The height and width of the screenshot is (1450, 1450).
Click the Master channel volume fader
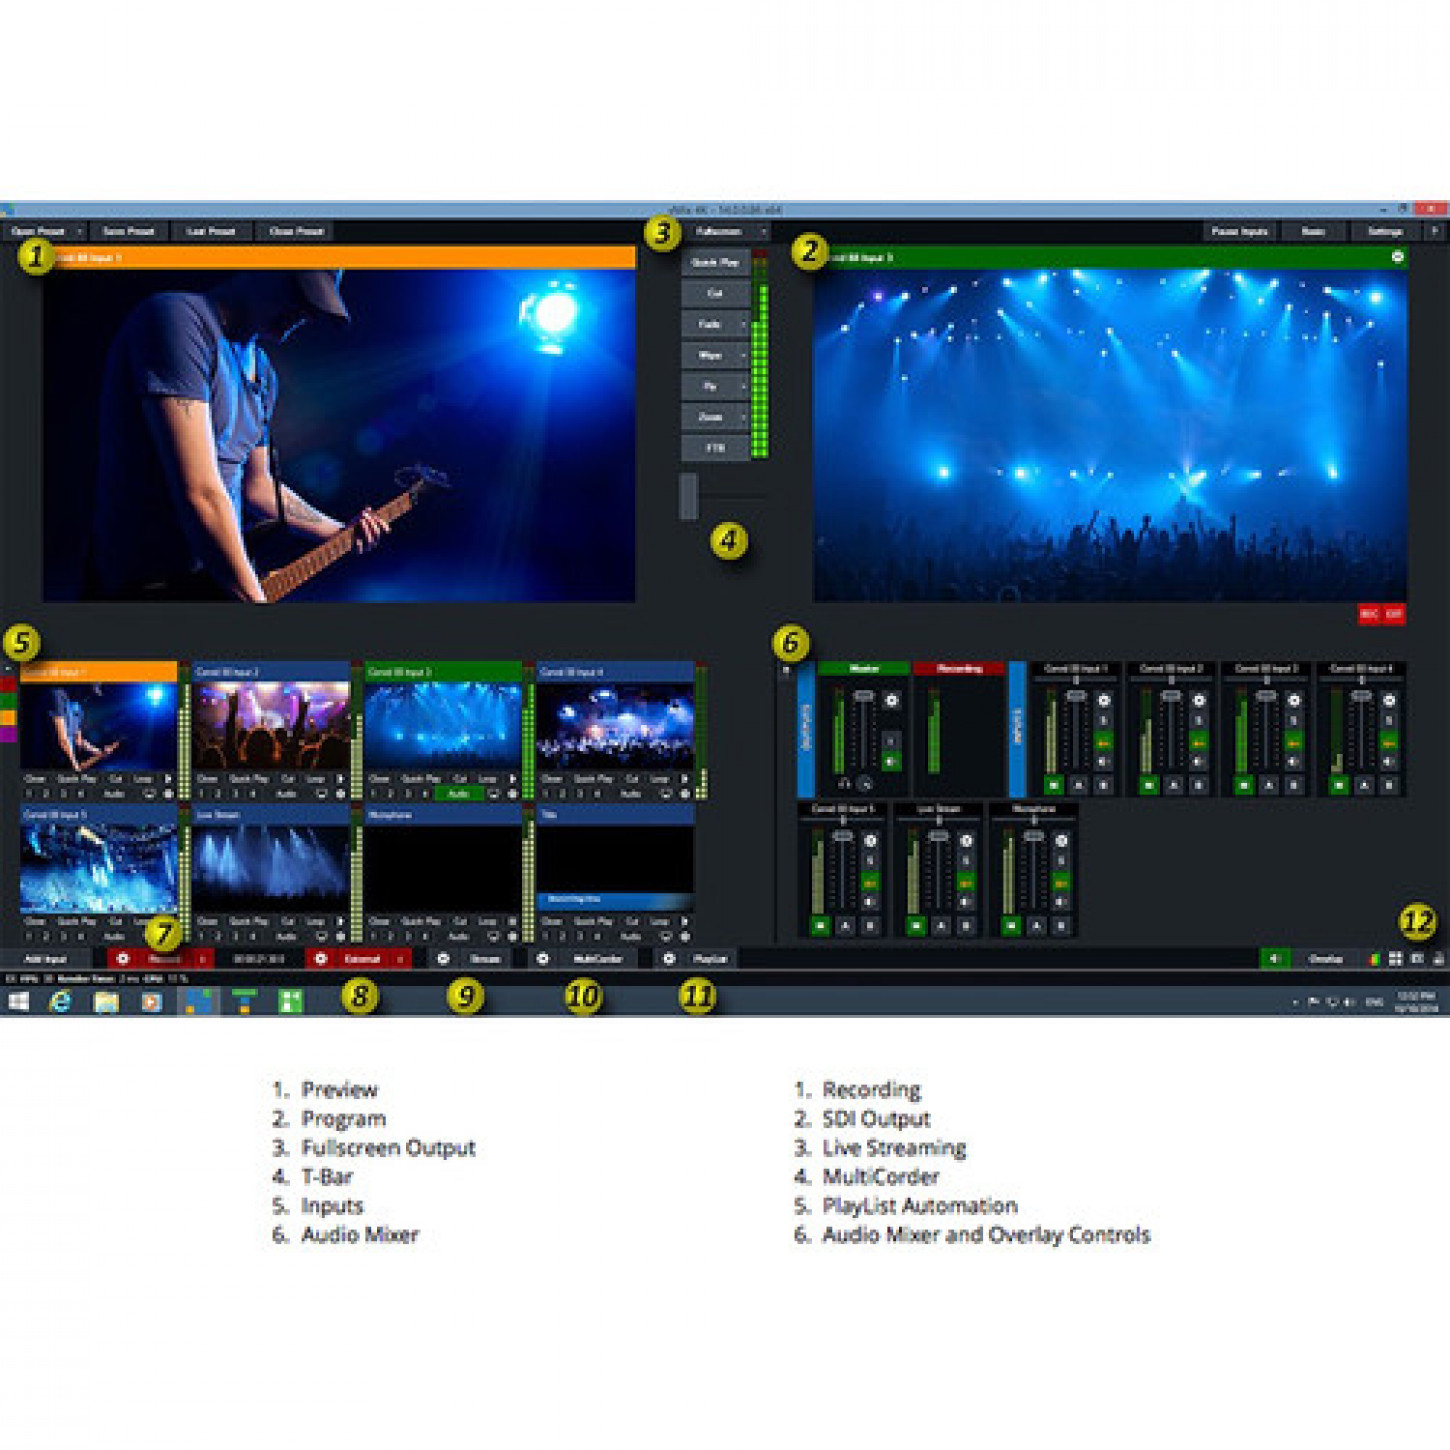coord(864,695)
